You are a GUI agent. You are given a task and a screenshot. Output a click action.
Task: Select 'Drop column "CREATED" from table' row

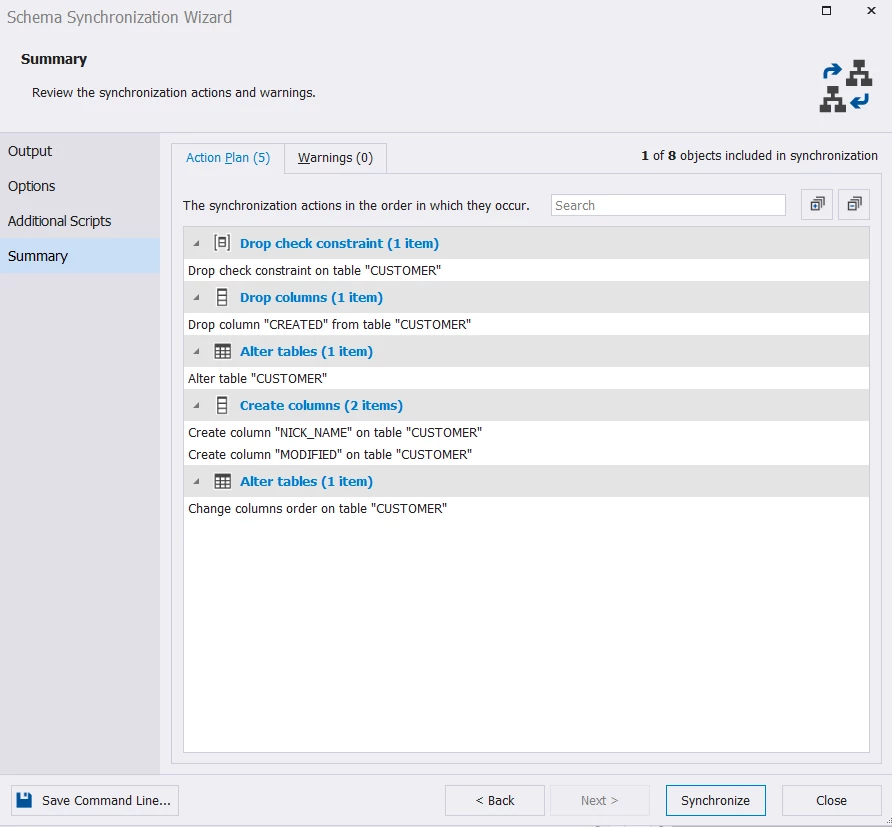click(526, 324)
